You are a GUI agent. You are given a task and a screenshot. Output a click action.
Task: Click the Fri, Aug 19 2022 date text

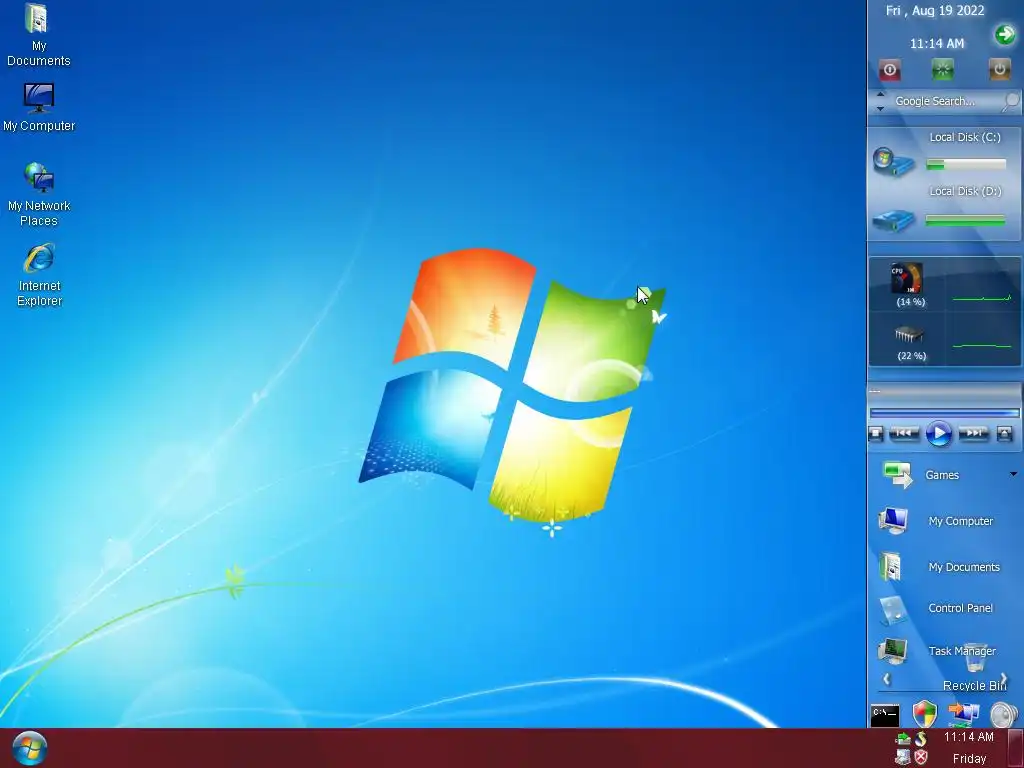935,10
